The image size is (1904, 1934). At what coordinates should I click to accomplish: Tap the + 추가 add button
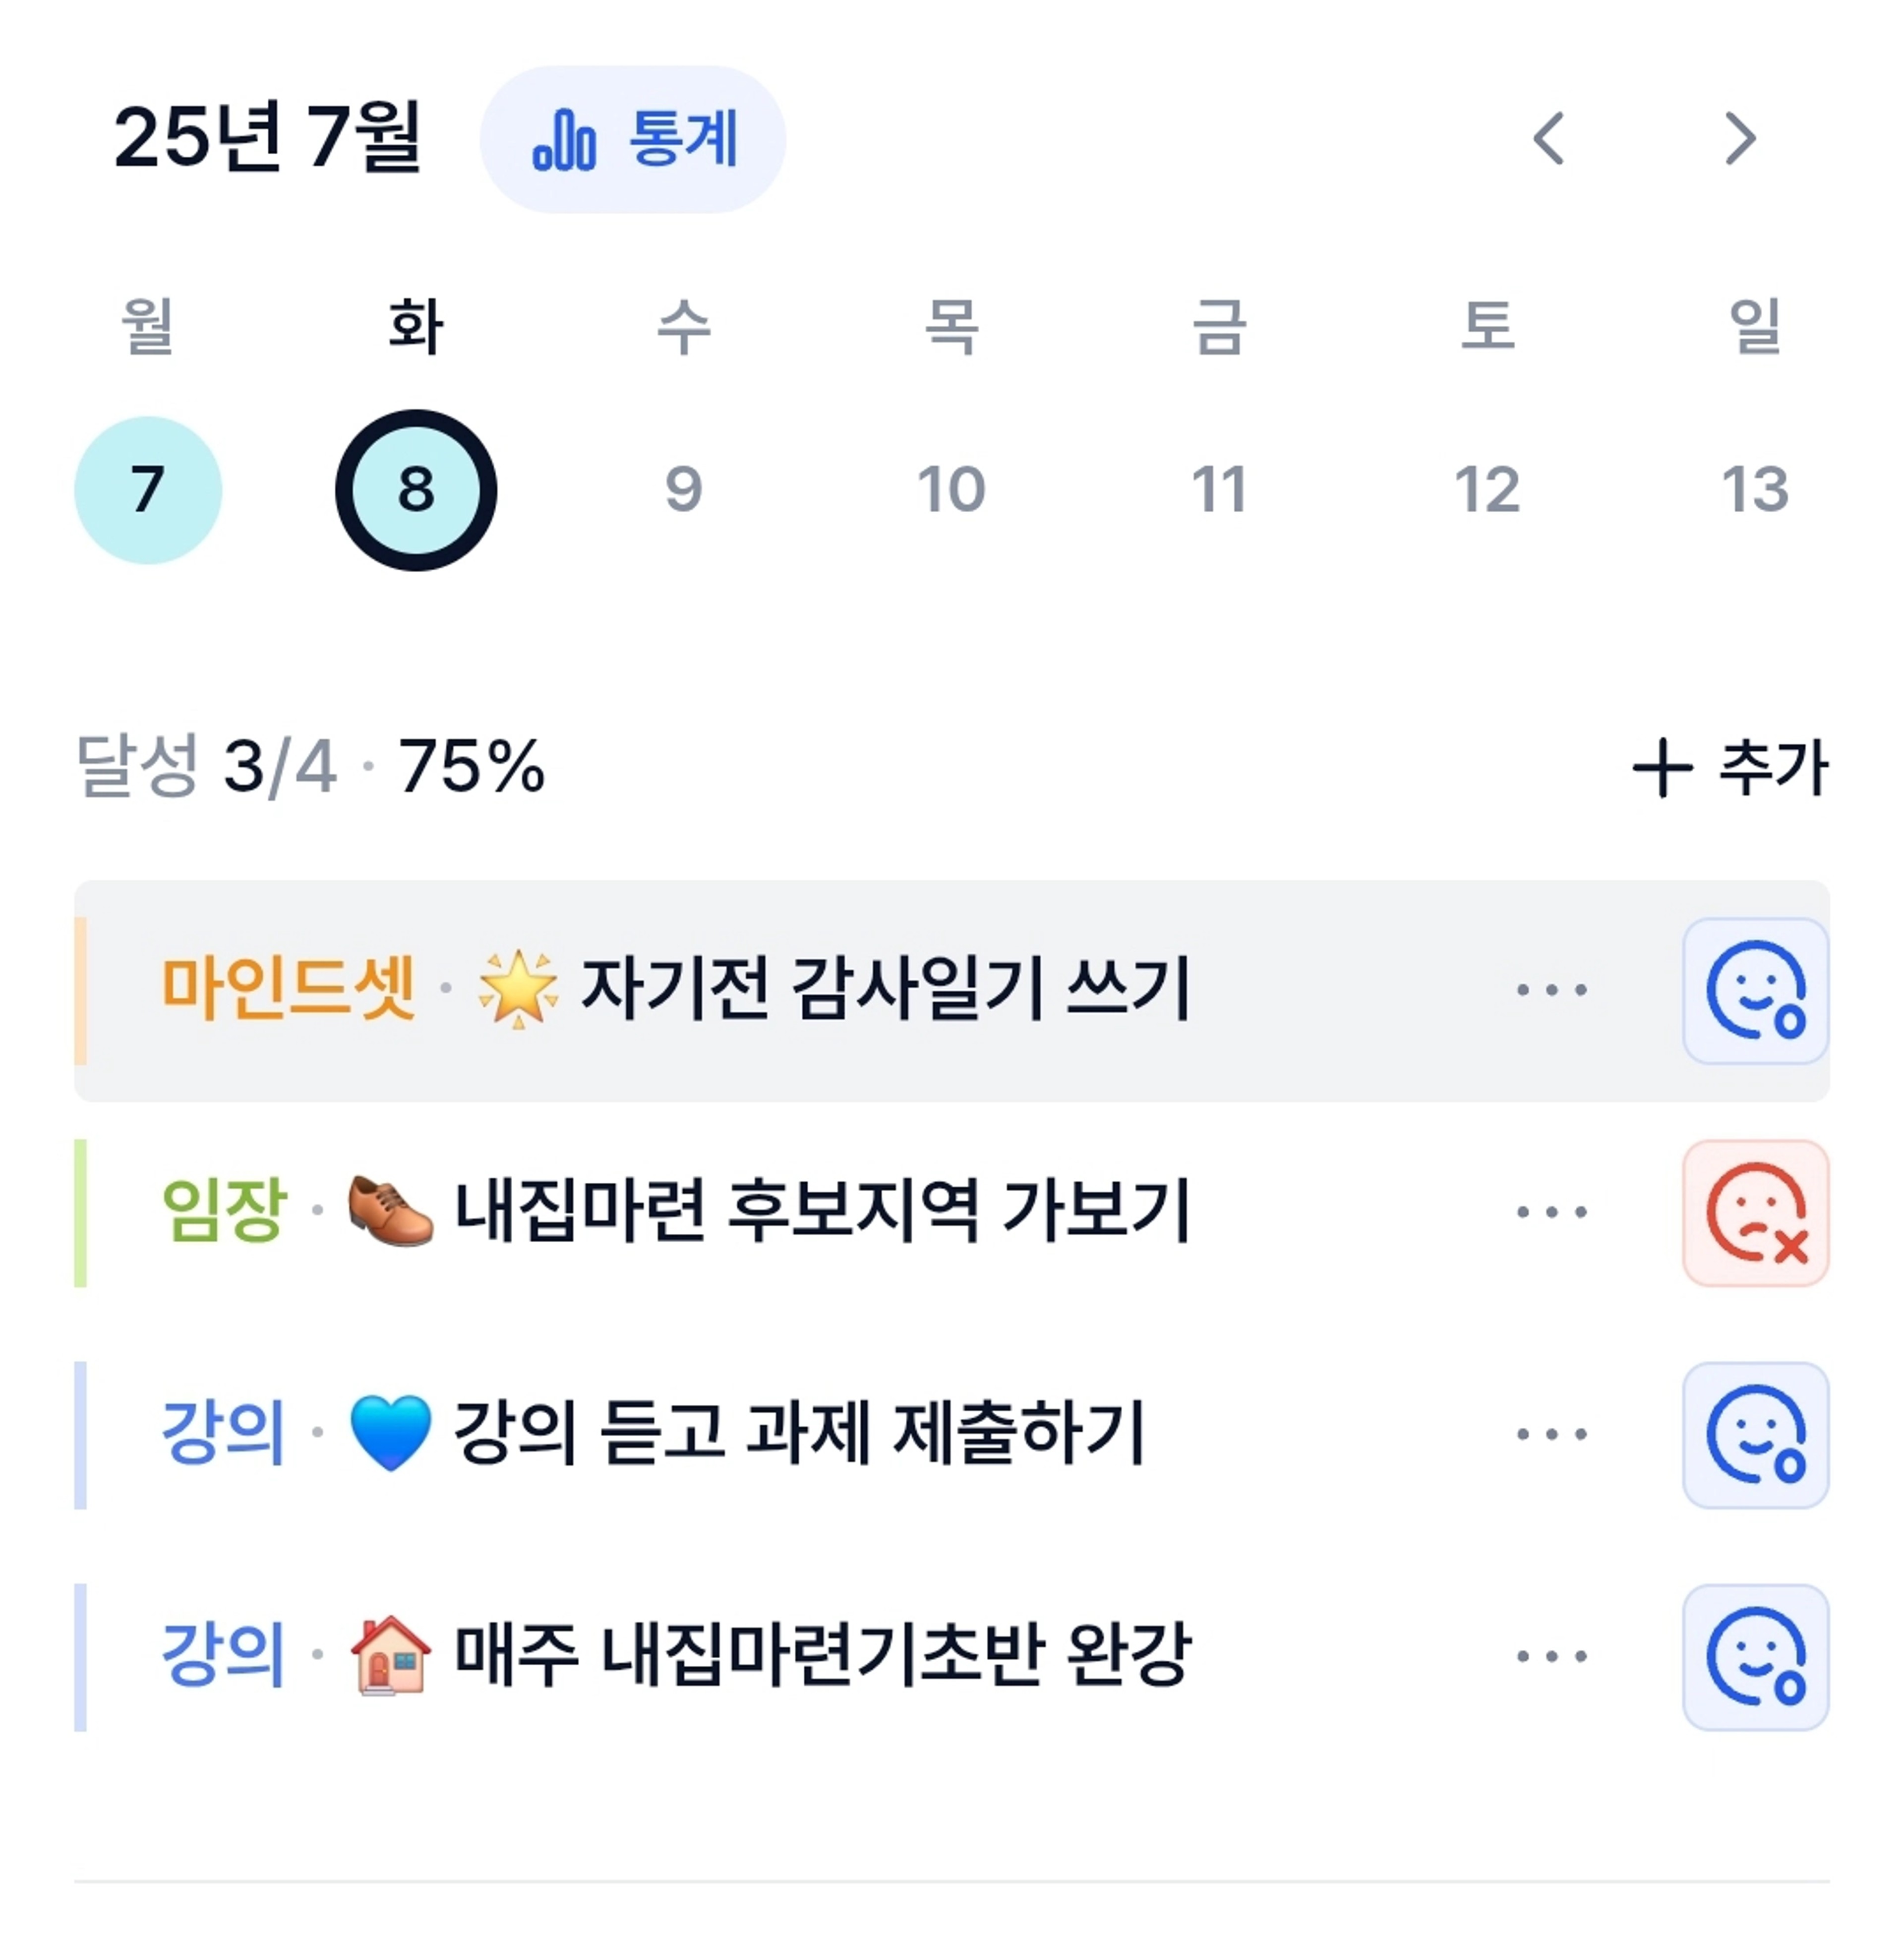1730,767
